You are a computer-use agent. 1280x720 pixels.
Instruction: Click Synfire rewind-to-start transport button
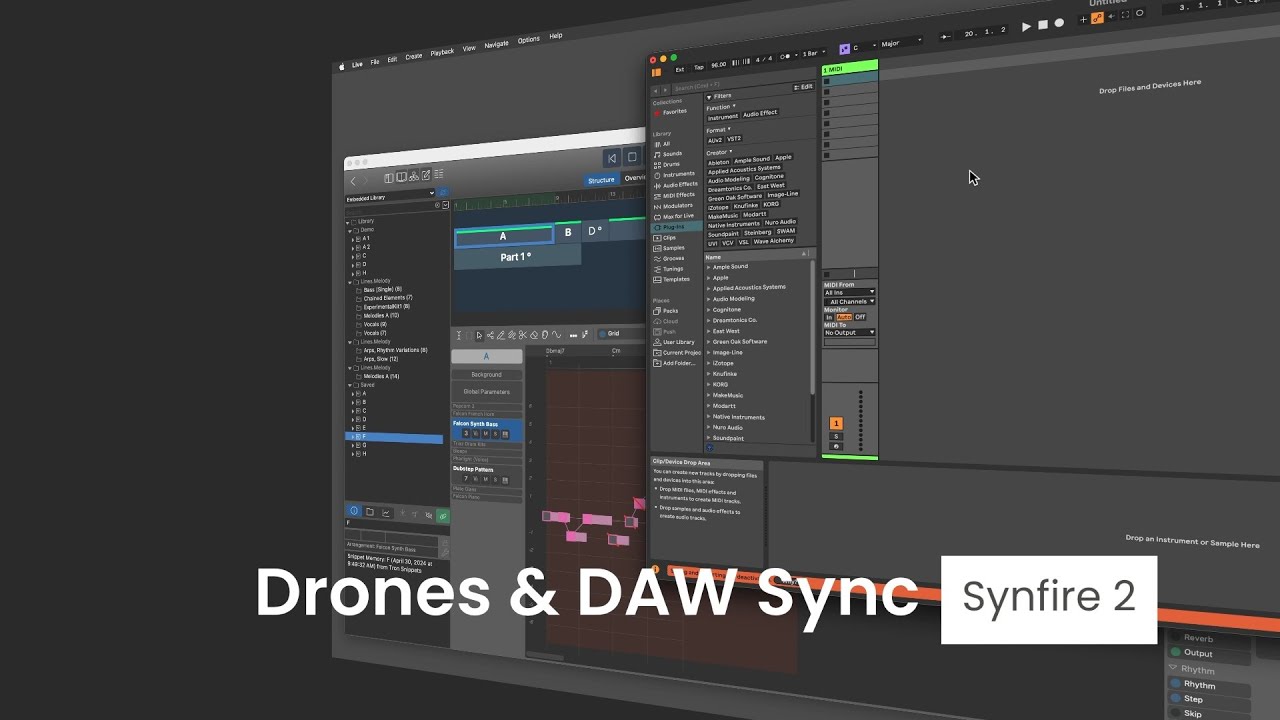point(612,158)
